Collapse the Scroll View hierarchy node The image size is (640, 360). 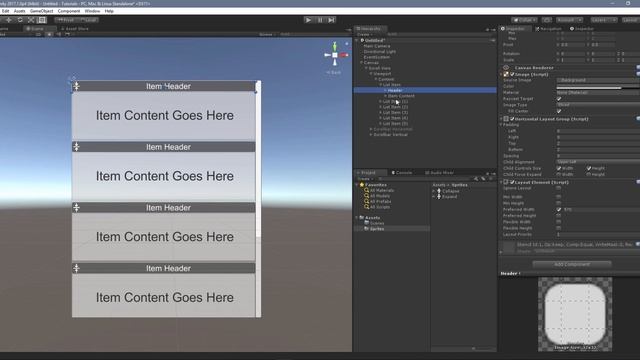(x=366, y=68)
